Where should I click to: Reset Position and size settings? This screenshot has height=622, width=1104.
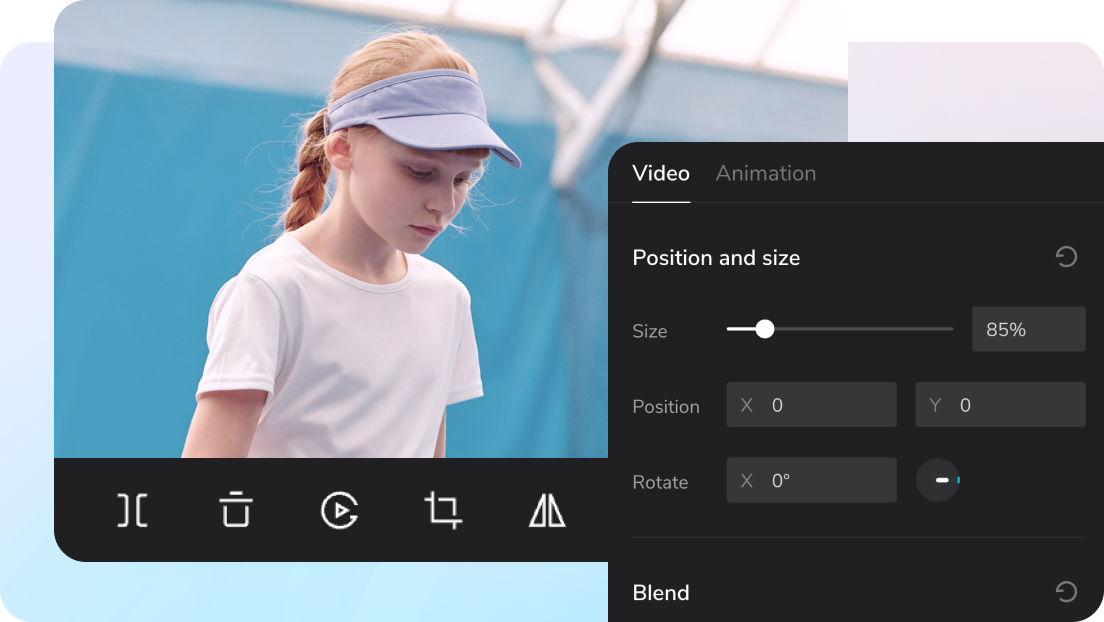click(x=1066, y=257)
